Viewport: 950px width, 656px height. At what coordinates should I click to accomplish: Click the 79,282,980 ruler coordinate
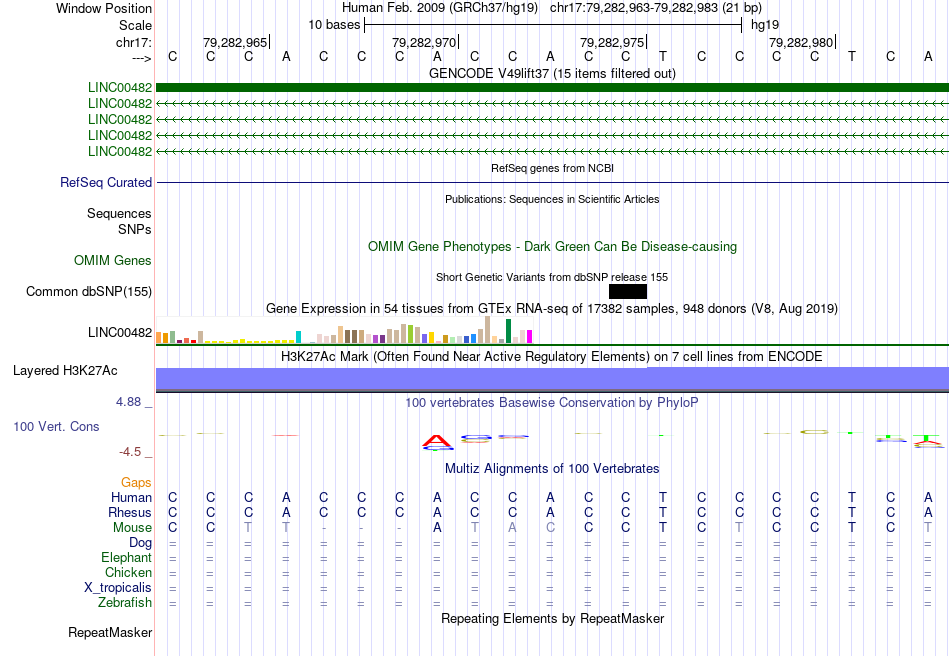(x=801, y=42)
